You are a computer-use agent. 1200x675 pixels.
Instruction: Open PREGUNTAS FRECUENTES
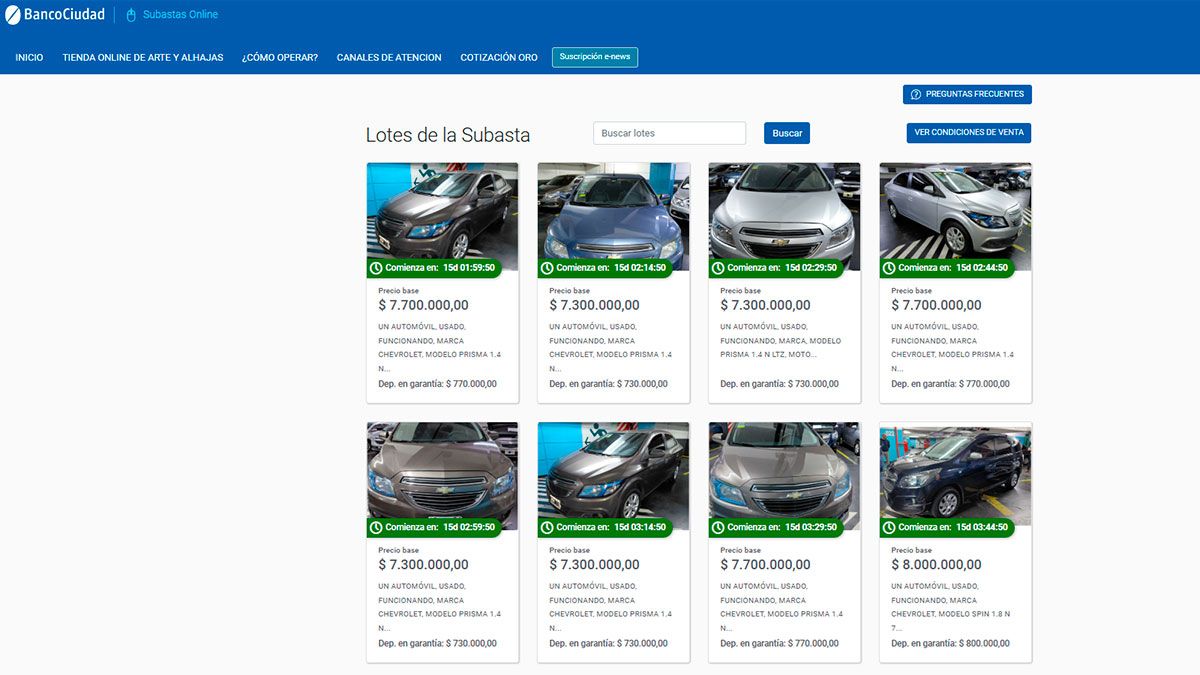[x=966, y=94]
